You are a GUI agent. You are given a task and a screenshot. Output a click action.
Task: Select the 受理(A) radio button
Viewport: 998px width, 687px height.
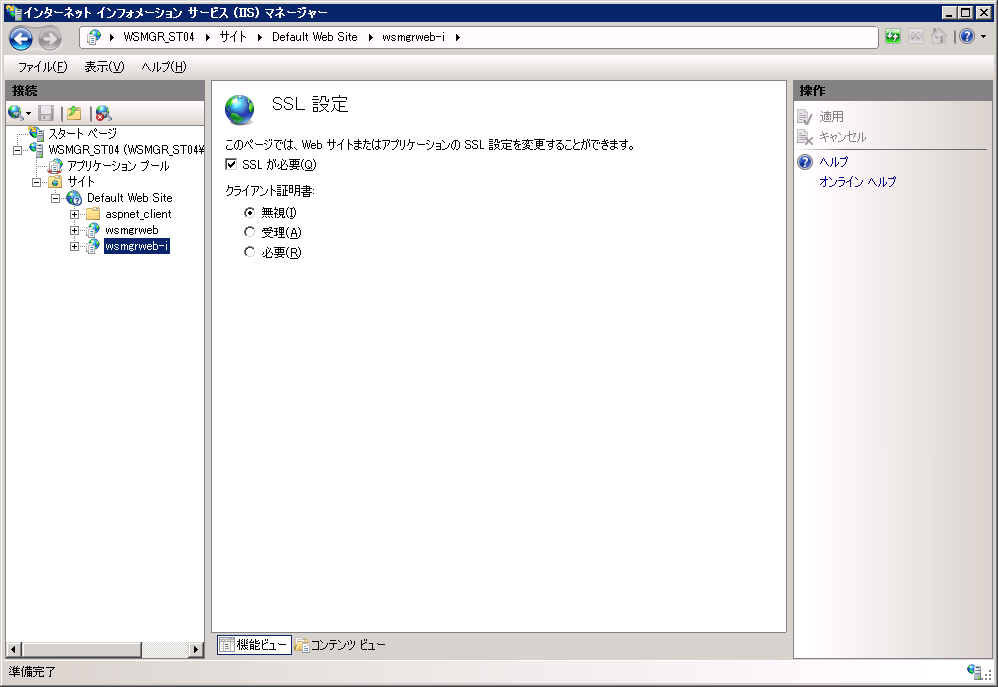pos(250,232)
